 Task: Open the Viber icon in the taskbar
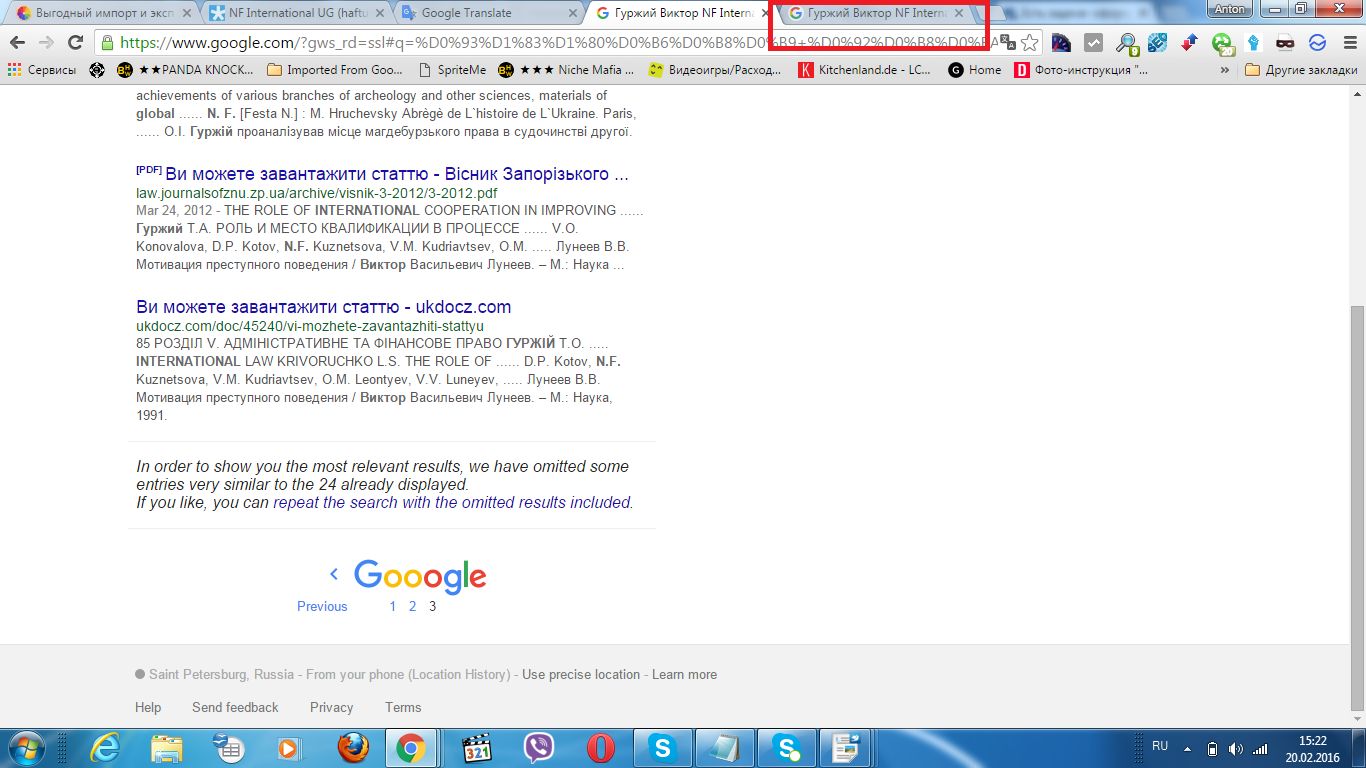coord(540,747)
